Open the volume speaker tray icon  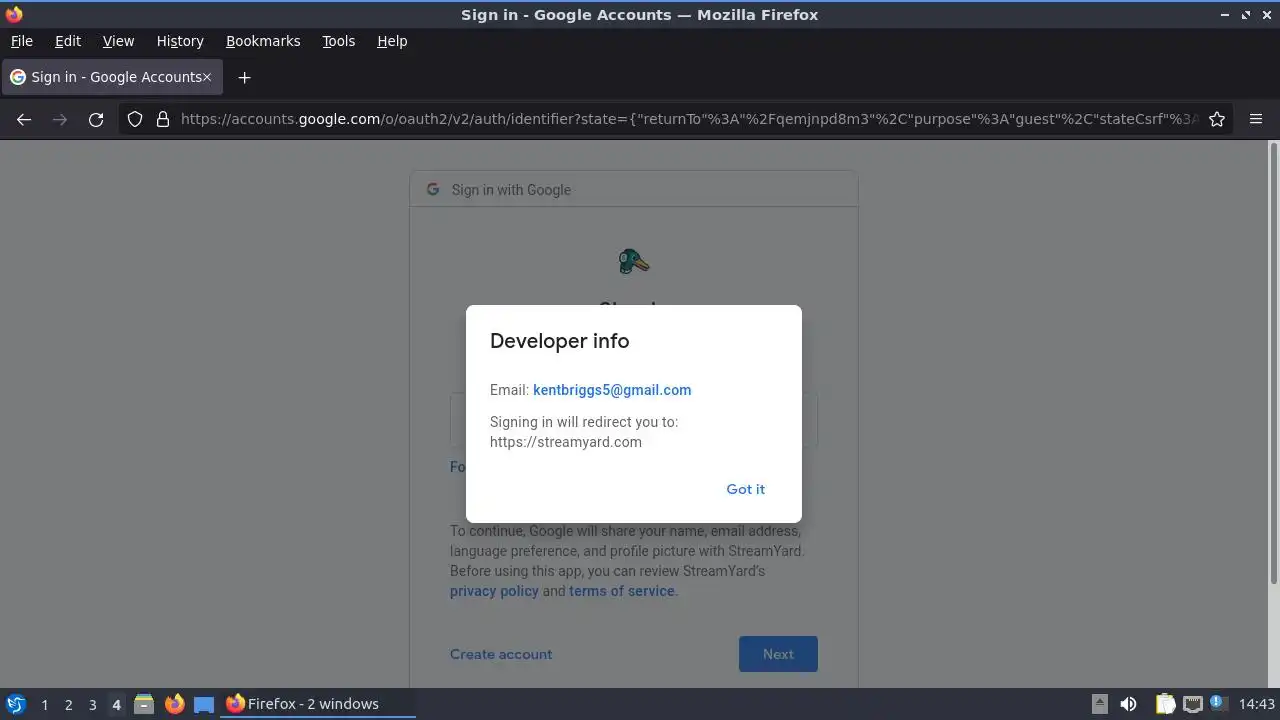pyautogui.click(x=1128, y=704)
